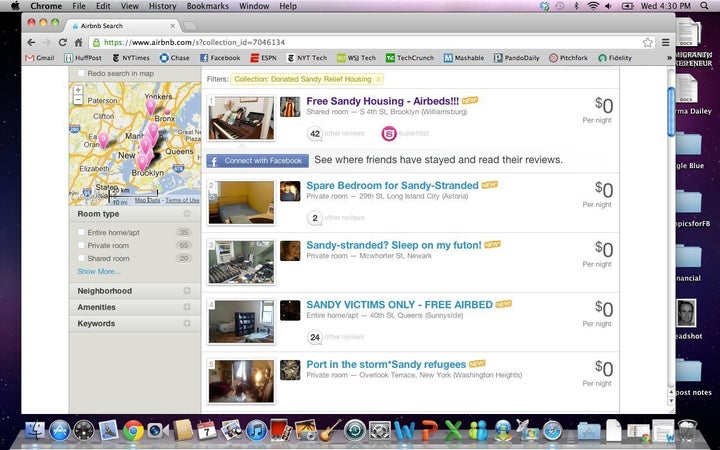Screen dimensions: 720x450
Task: Open Finder from the dock
Action: click(x=35, y=431)
